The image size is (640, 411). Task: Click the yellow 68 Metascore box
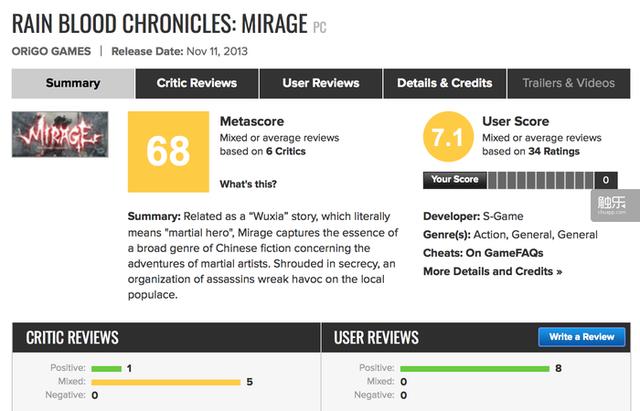(x=168, y=151)
